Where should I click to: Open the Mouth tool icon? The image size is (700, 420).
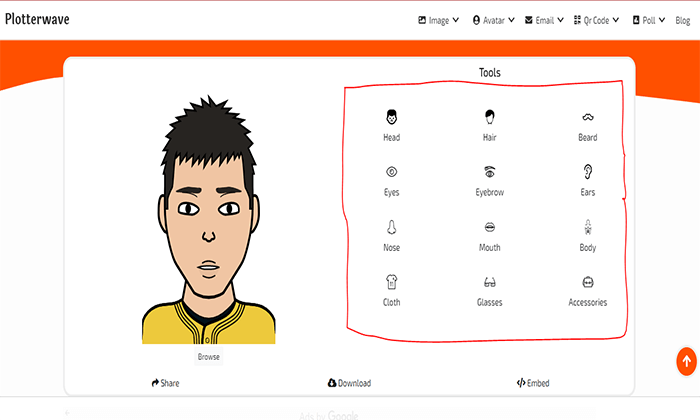490,227
